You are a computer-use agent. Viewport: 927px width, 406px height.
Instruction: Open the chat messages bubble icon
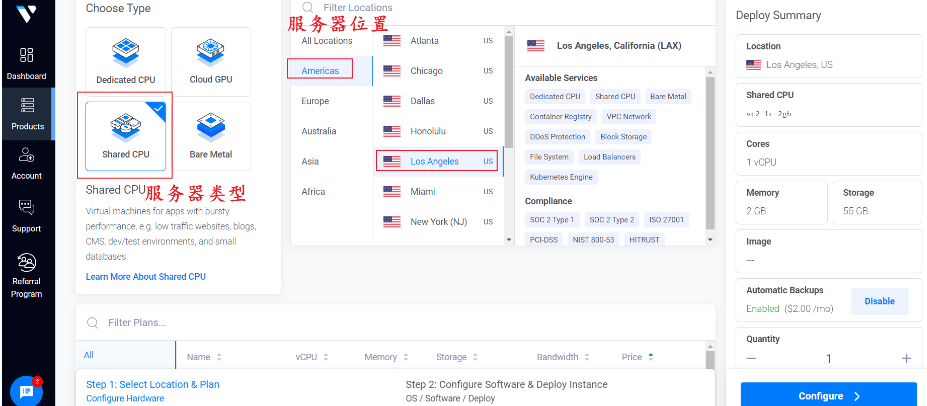point(26,391)
